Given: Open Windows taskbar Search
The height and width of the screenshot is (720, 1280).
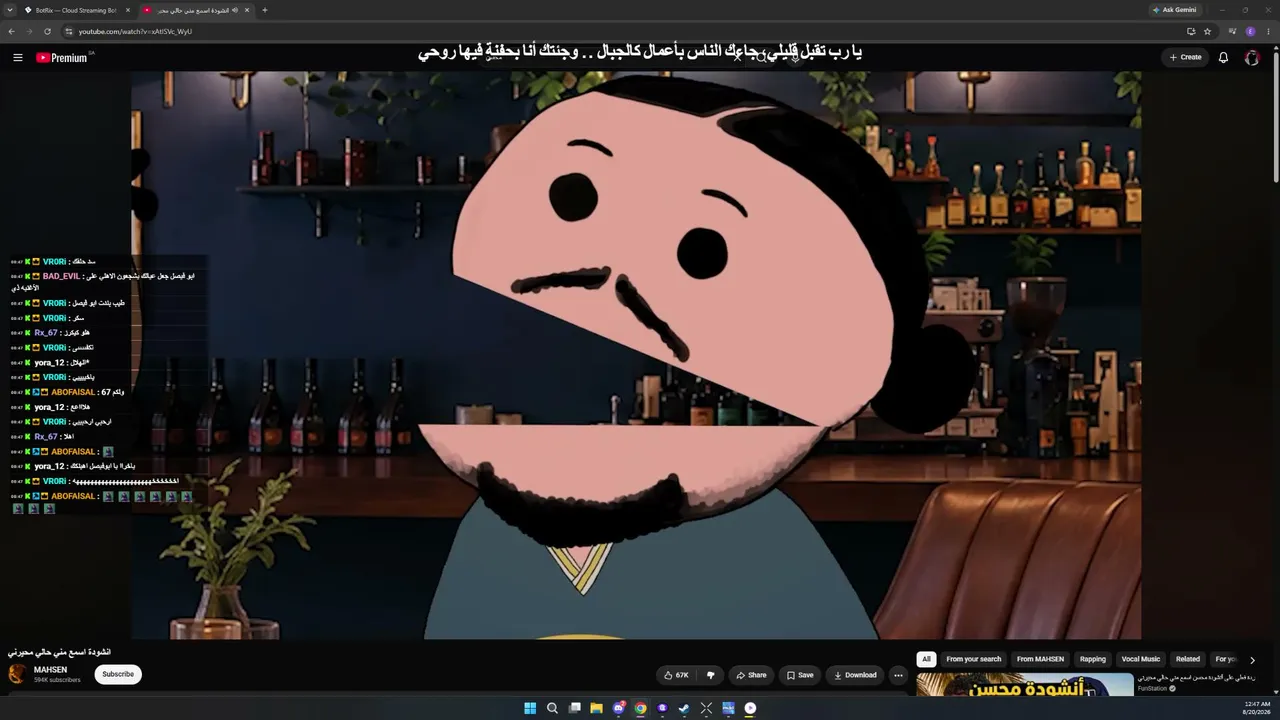Looking at the screenshot, I should [x=552, y=708].
